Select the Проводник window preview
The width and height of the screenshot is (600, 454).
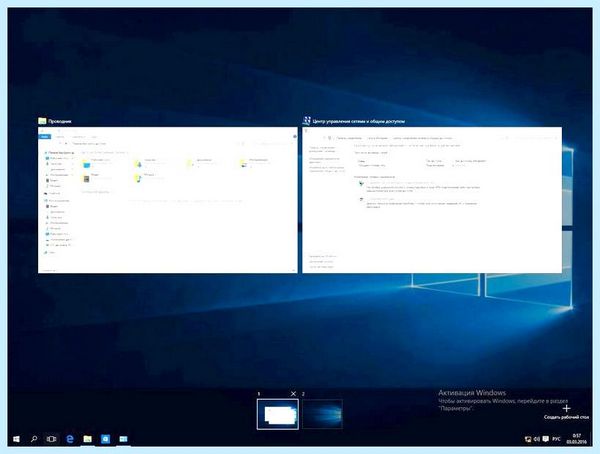(x=168, y=200)
